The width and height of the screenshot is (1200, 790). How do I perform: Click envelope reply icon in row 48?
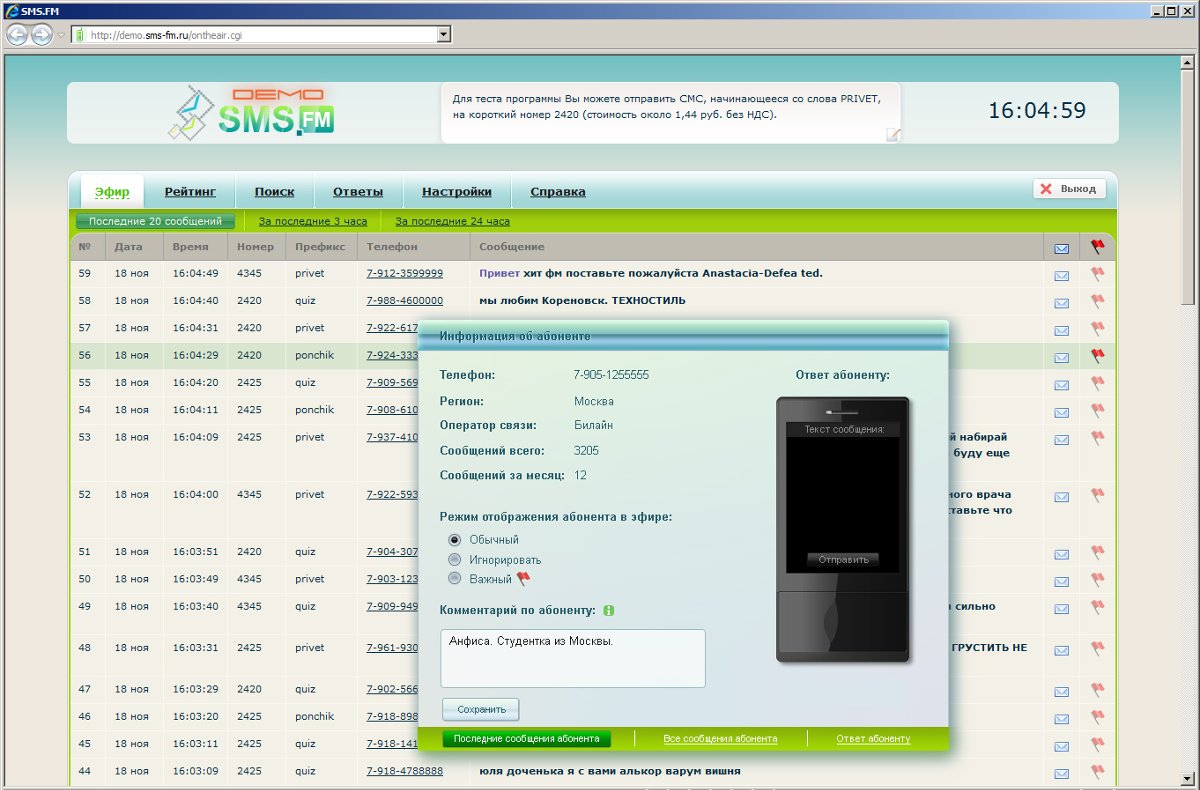[1061, 650]
